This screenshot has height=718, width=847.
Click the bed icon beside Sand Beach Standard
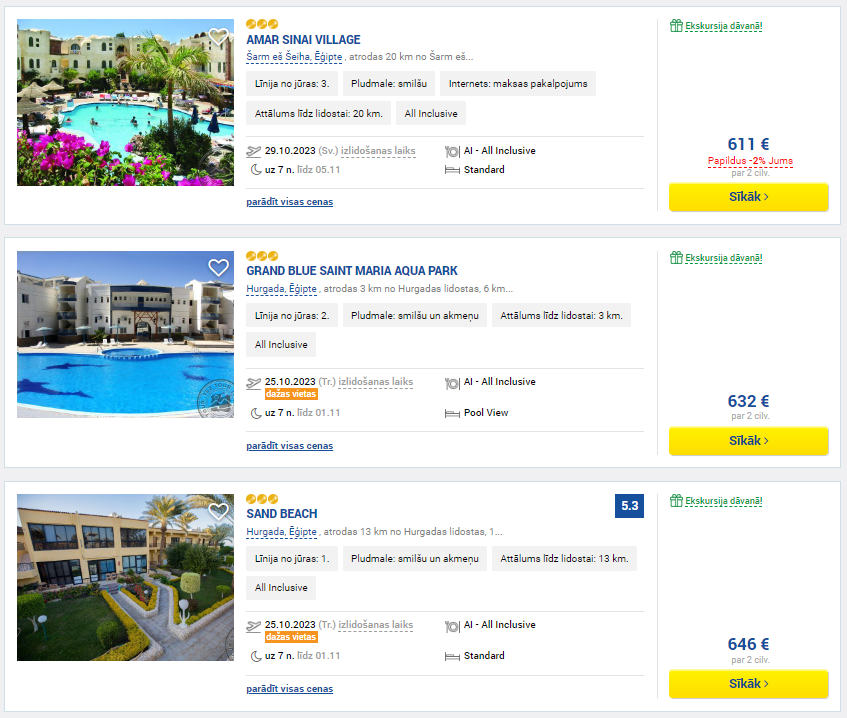(x=452, y=657)
